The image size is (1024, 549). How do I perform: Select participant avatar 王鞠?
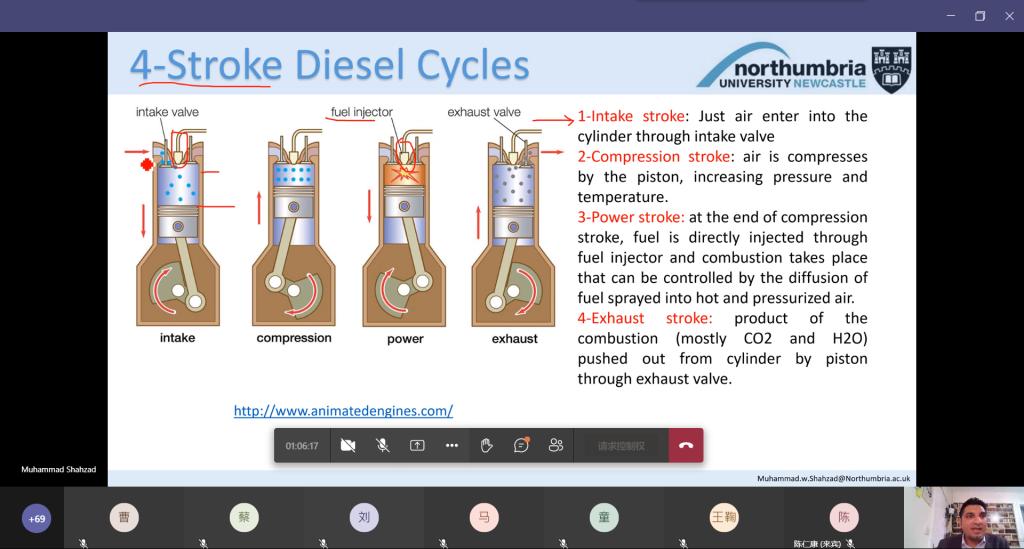point(724,518)
